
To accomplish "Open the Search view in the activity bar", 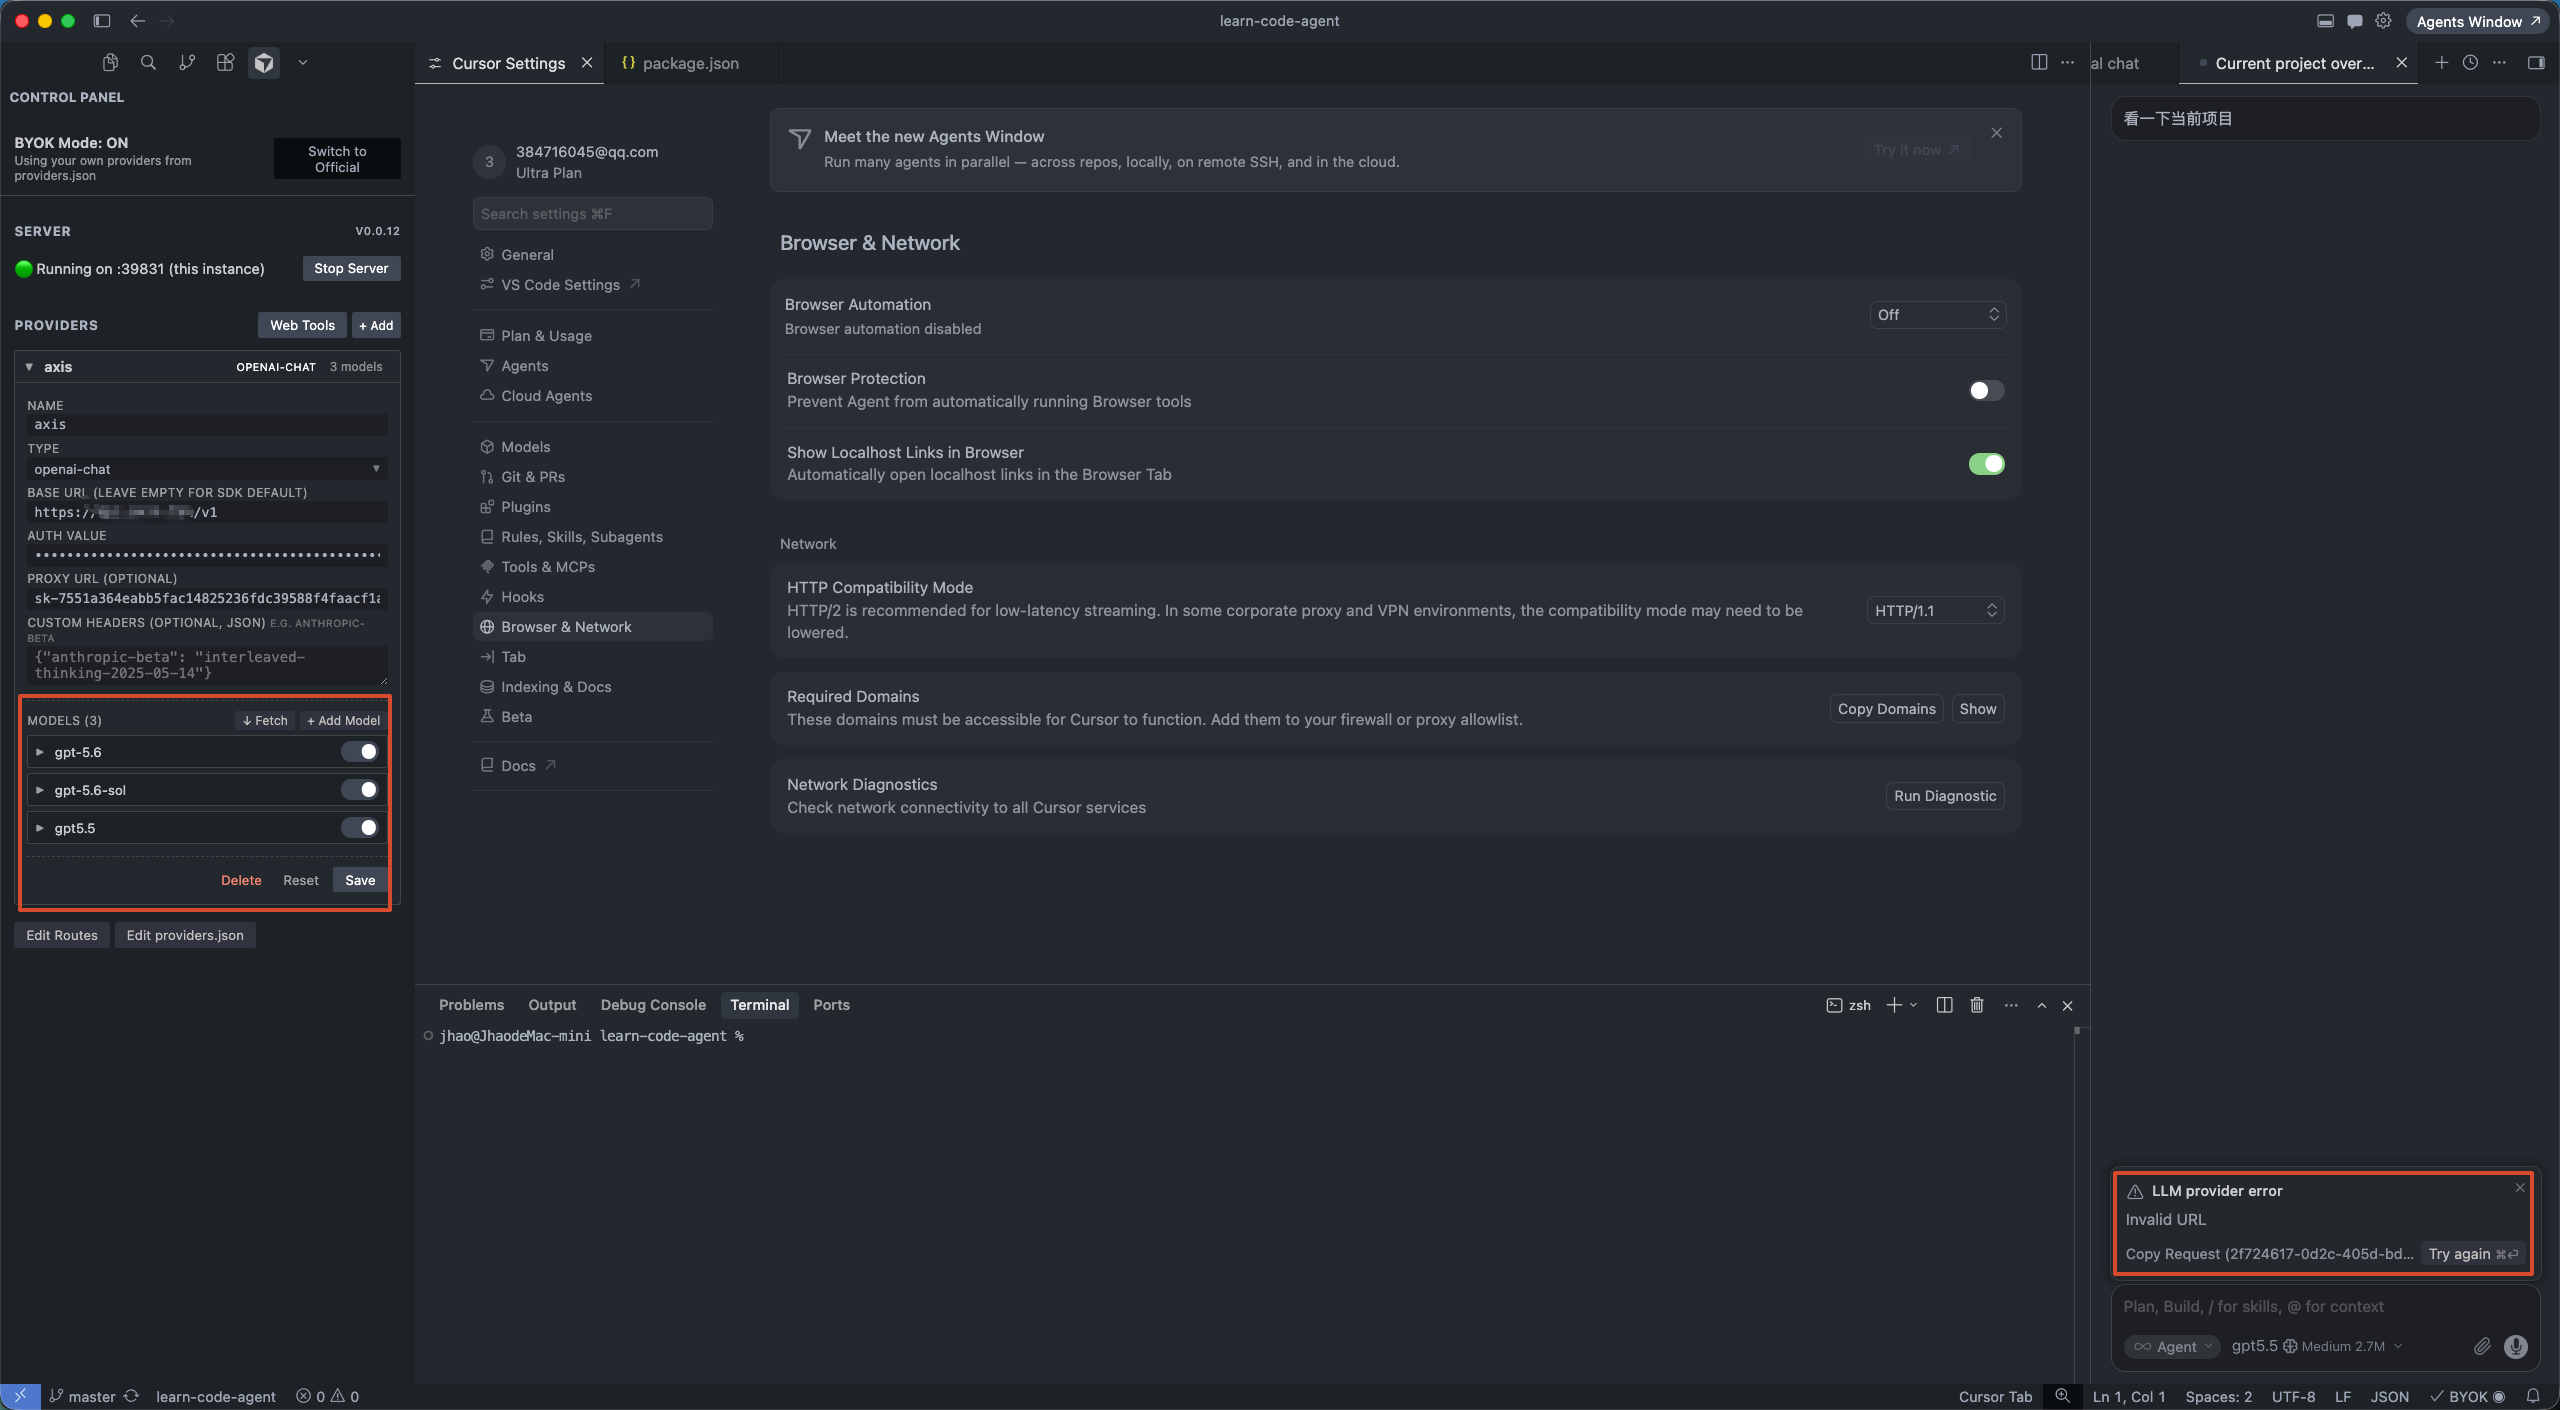I will (x=148, y=63).
